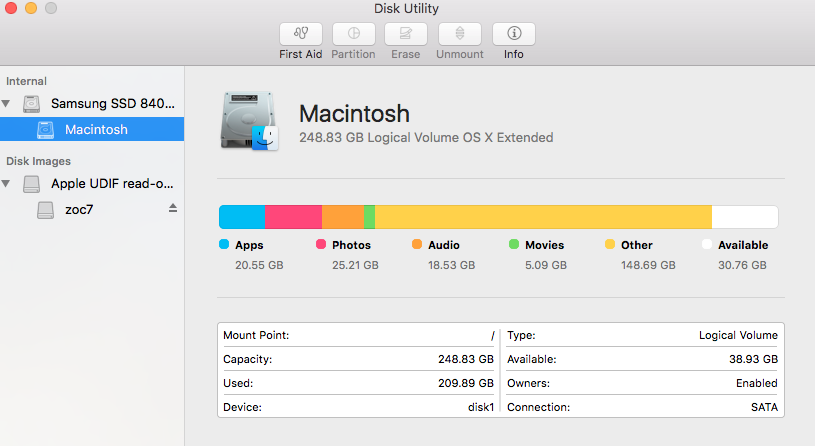The height and width of the screenshot is (446, 815).
Task: Click the orange Audio legend dot
Action: [x=417, y=244]
